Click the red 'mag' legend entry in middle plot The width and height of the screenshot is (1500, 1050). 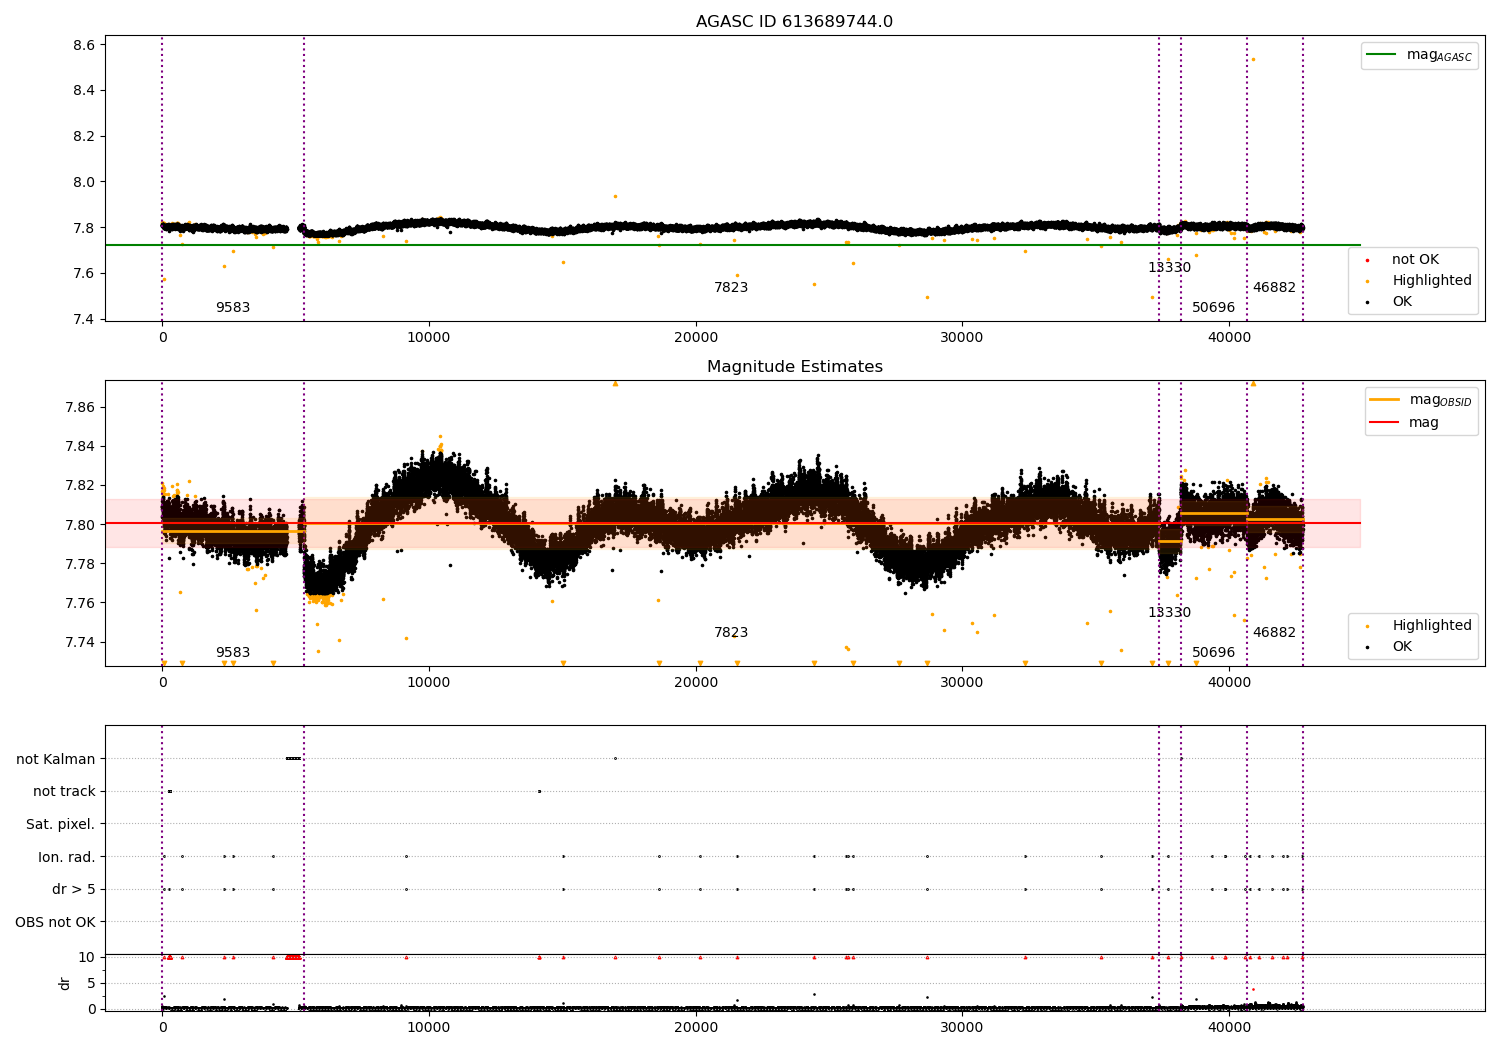pyautogui.click(x=1405, y=422)
